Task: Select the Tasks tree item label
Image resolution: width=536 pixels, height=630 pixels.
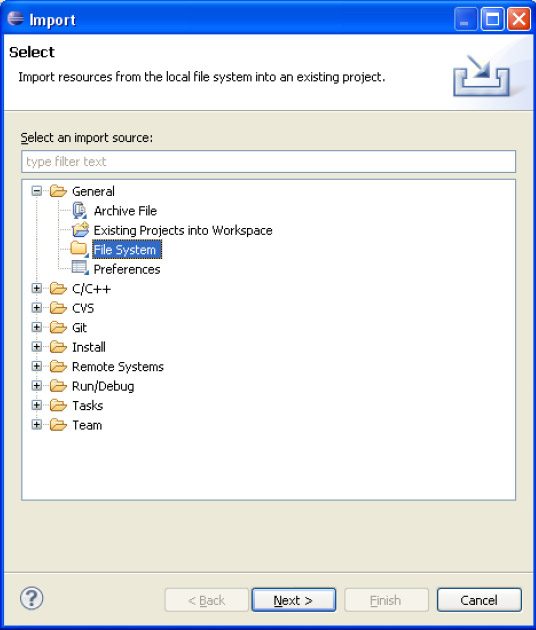Action: (88, 405)
